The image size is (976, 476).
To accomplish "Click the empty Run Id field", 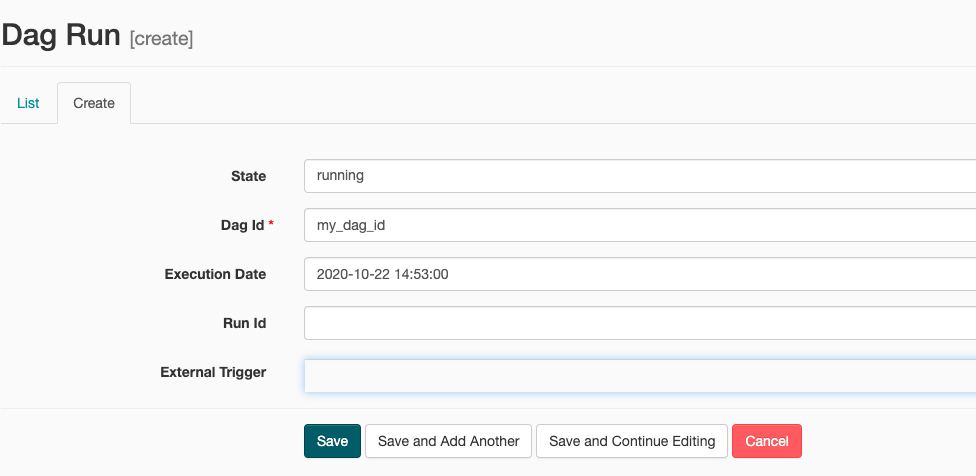I will 640,323.
